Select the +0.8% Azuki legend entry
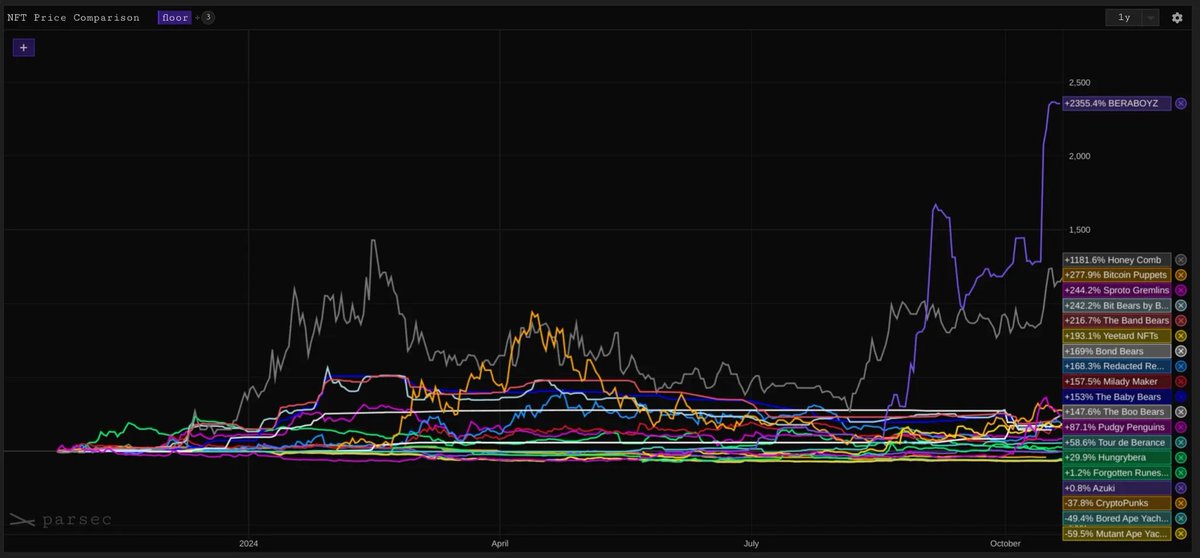 click(1116, 487)
